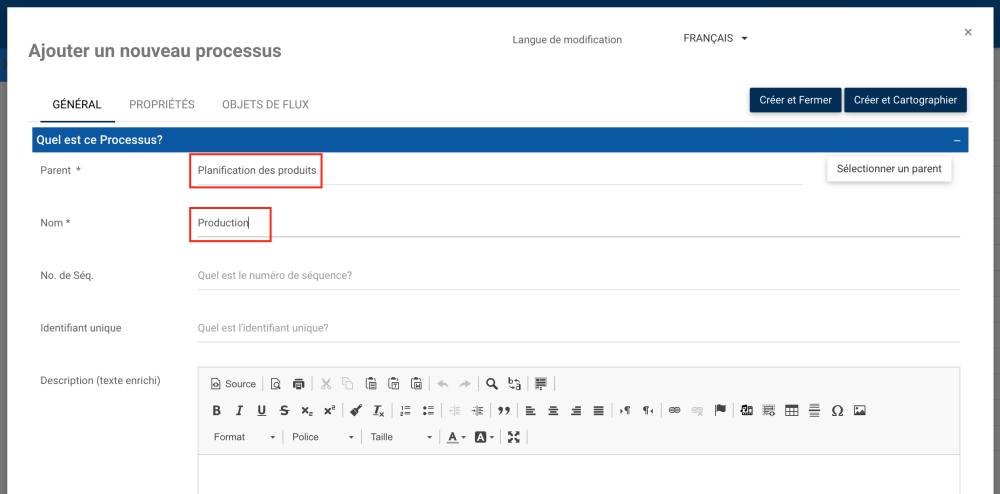Click the No. de Séq. field
Screen dimensions: 1000x494
(578, 276)
